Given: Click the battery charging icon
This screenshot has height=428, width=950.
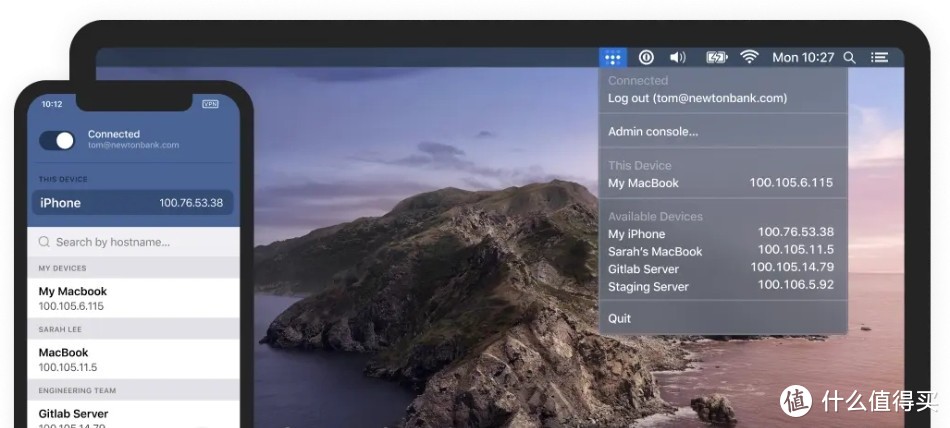Looking at the screenshot, I should tap(717, 58).
